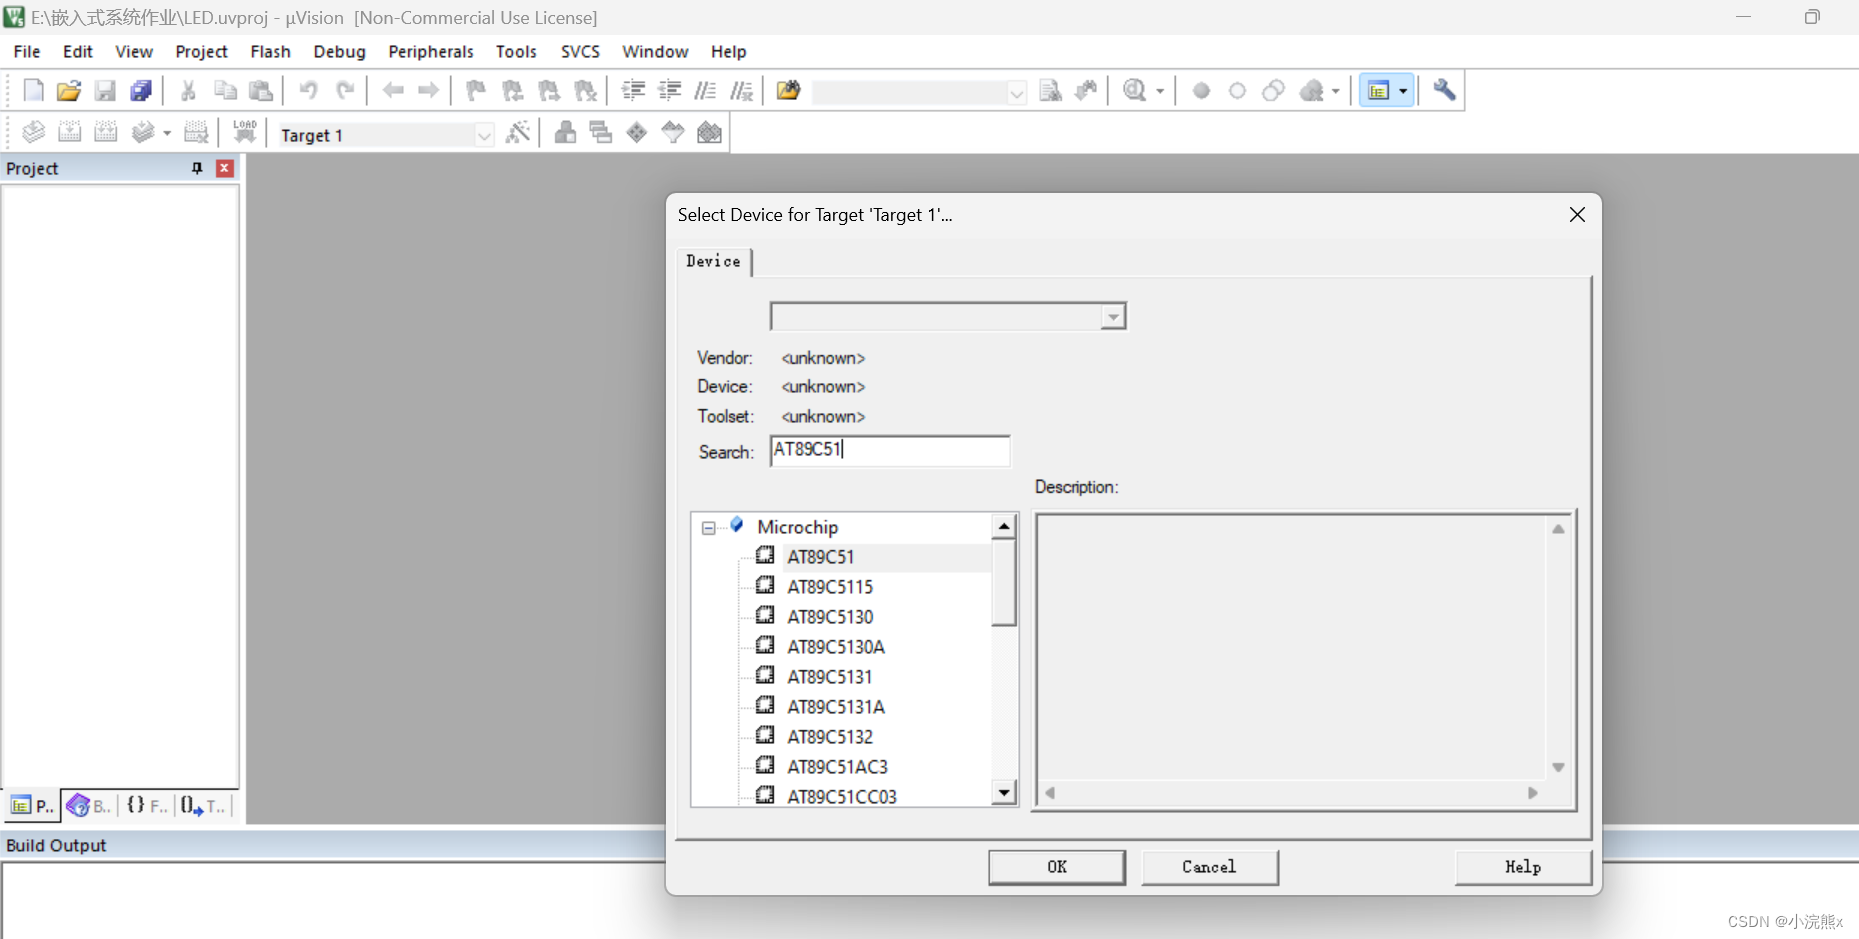Click the Cancel button
Image resolution: width=1859 pixels, height=939 pixels.
(x=1209, y=867)
